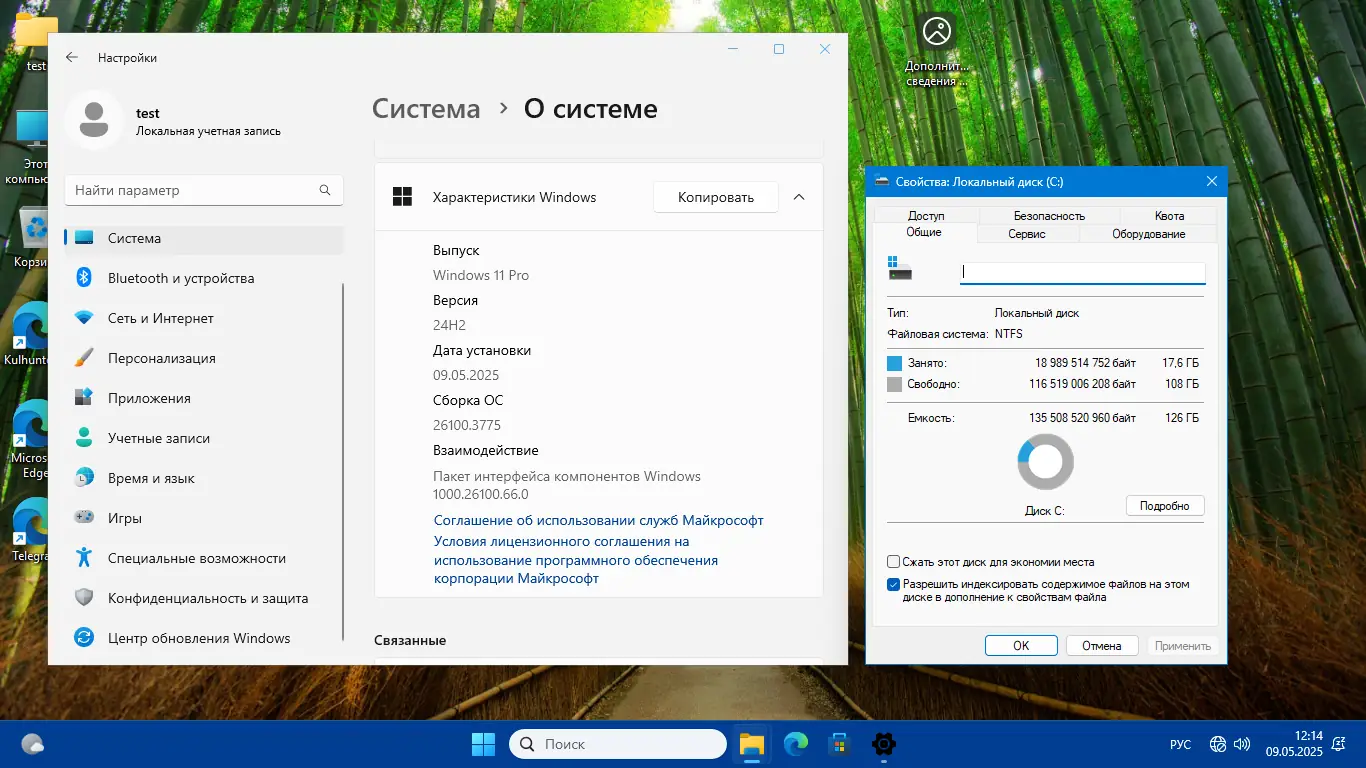1366x768 pixels.
Task: Open Сеть и Интернет section
Action: pyautogui.click(x=160, y=318)
